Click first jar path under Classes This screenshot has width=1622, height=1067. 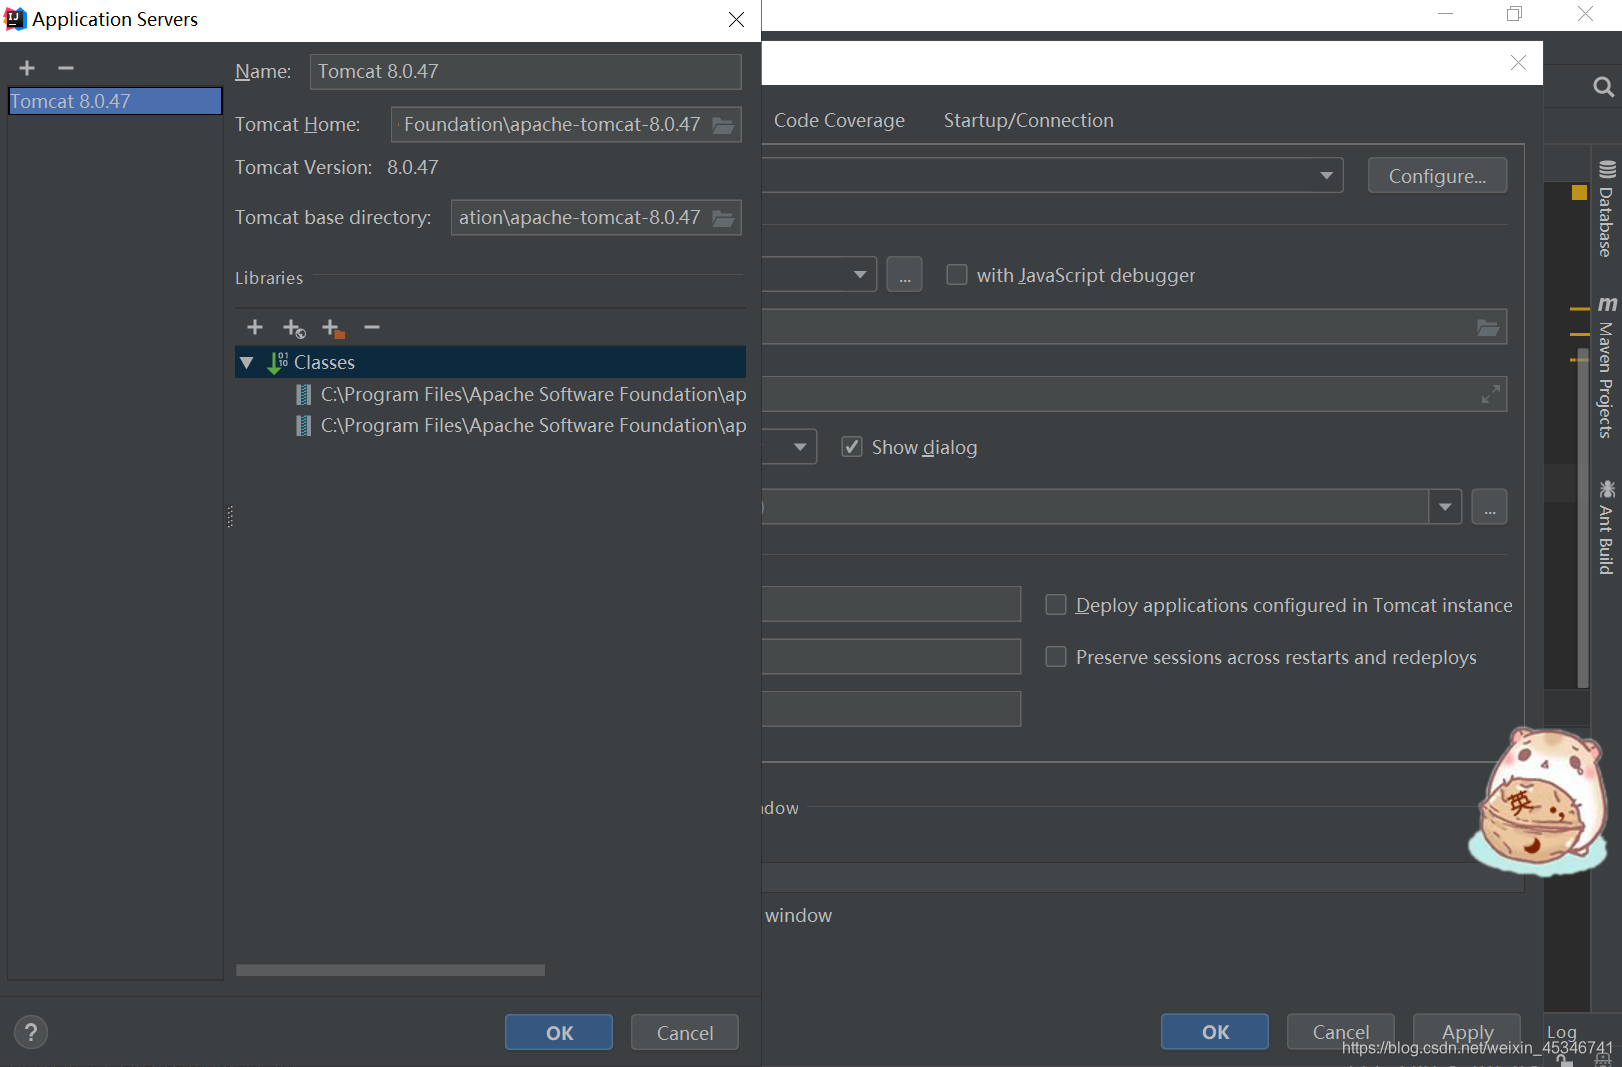click(533, 394)
